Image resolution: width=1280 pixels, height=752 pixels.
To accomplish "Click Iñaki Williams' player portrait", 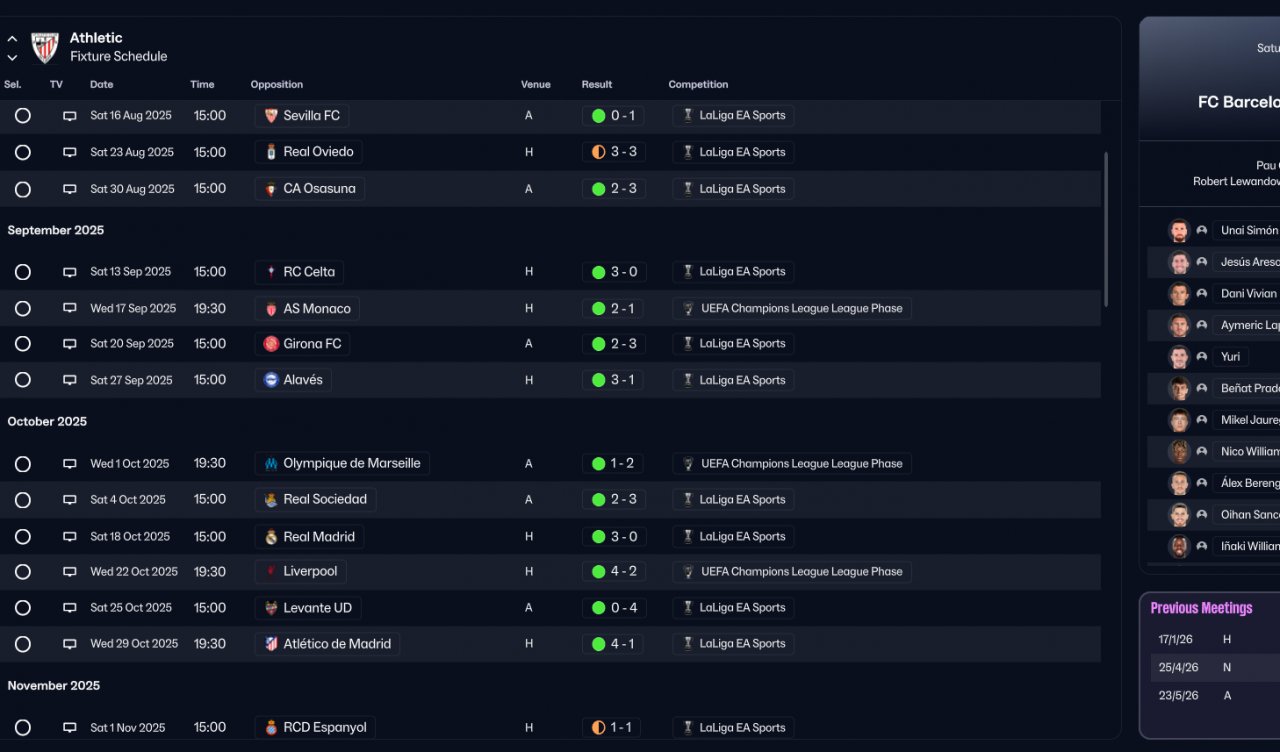I will point(1180,547).
